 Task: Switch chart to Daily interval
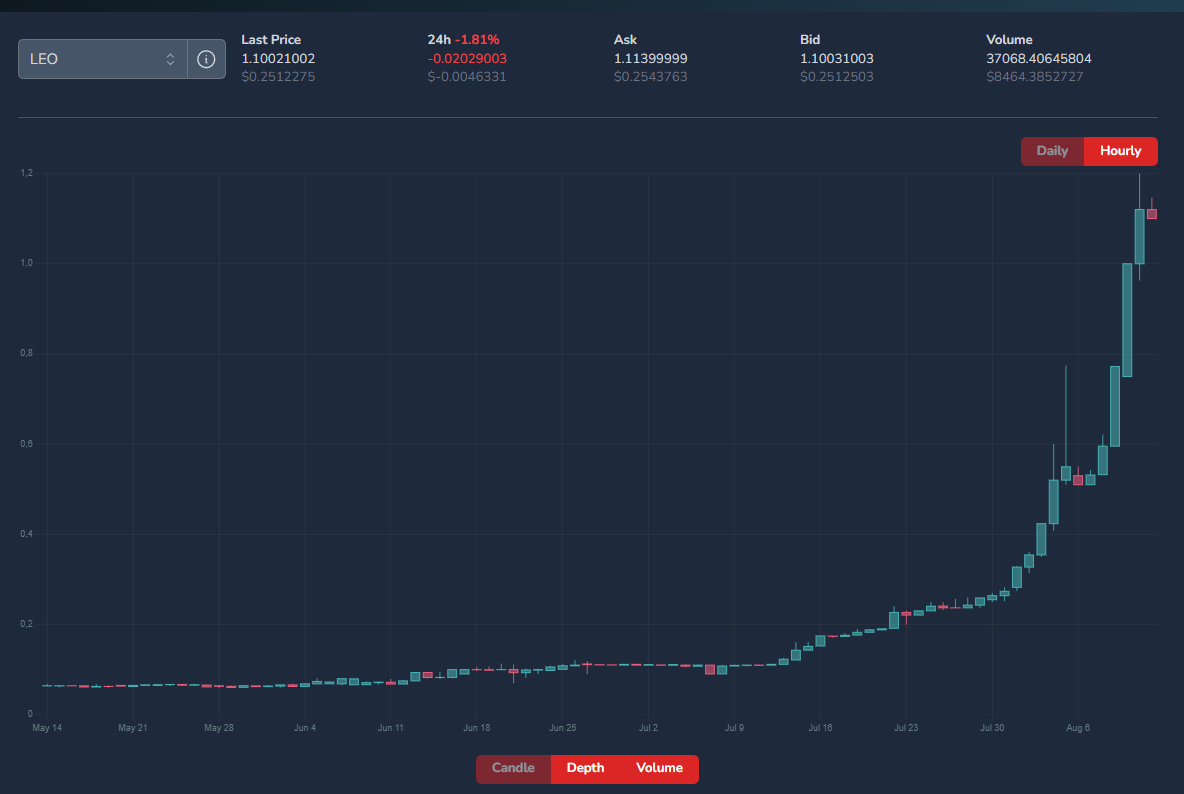point(1052,151)
